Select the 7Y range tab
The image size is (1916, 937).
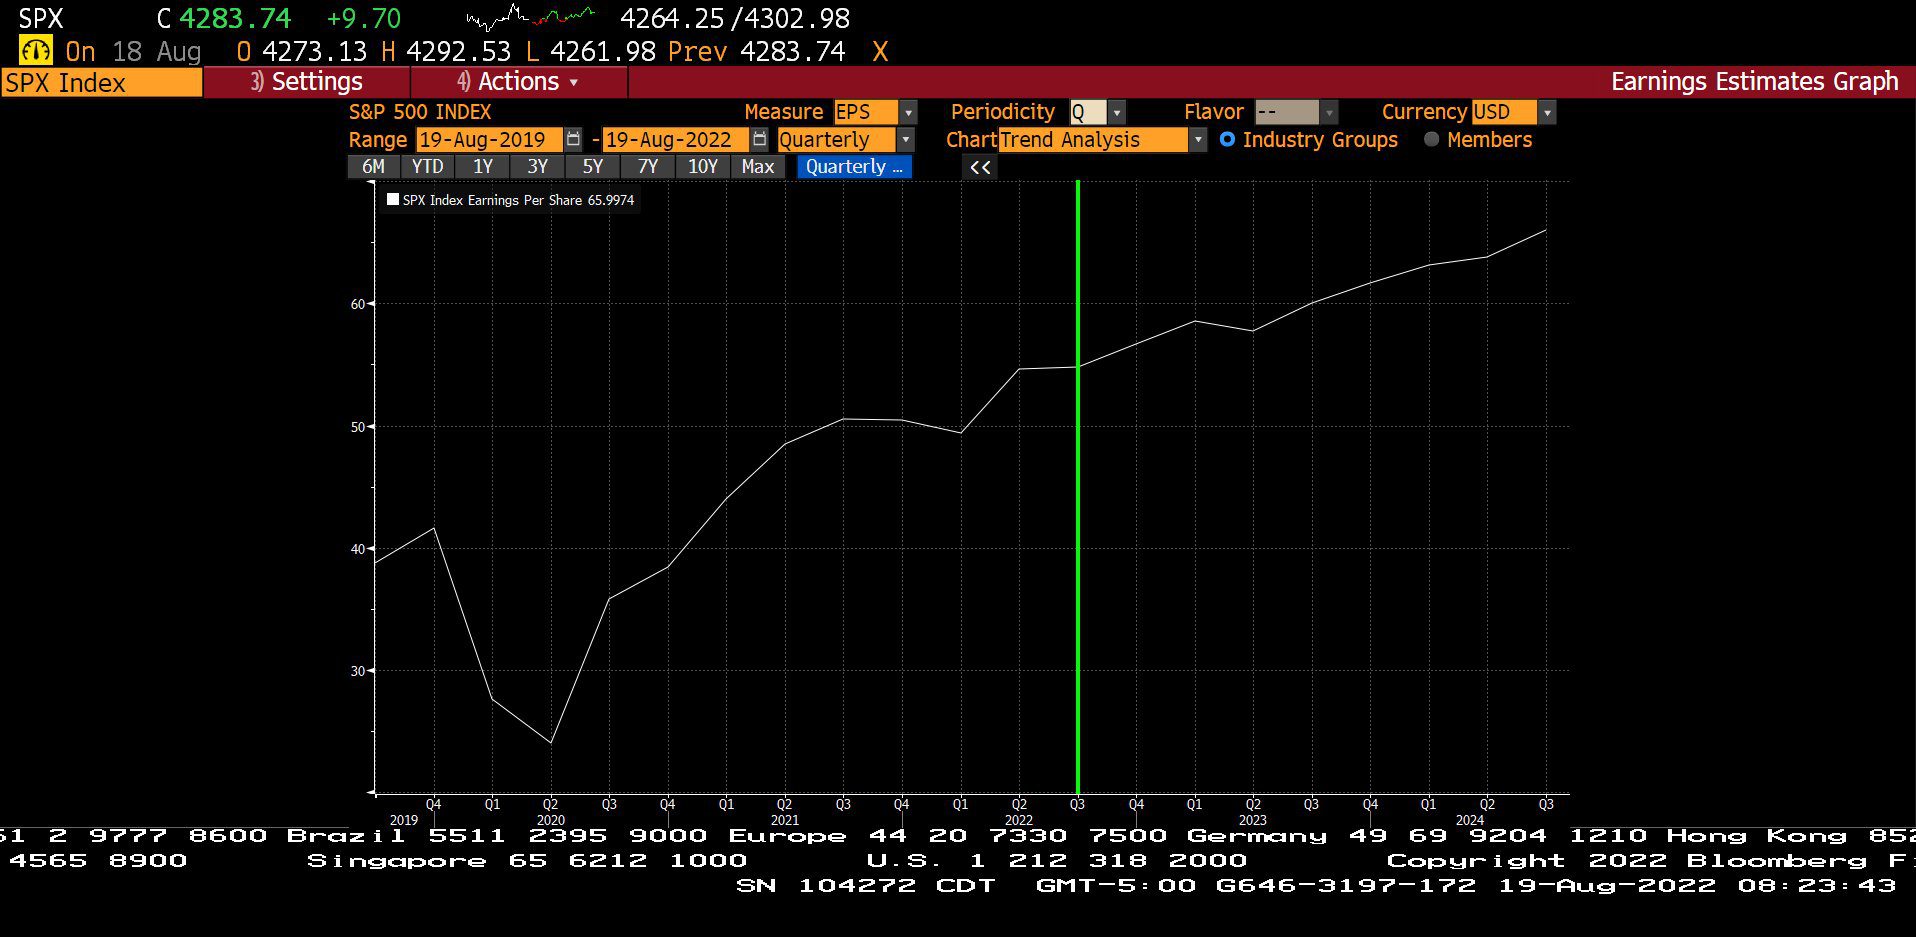tap(648, 167)
